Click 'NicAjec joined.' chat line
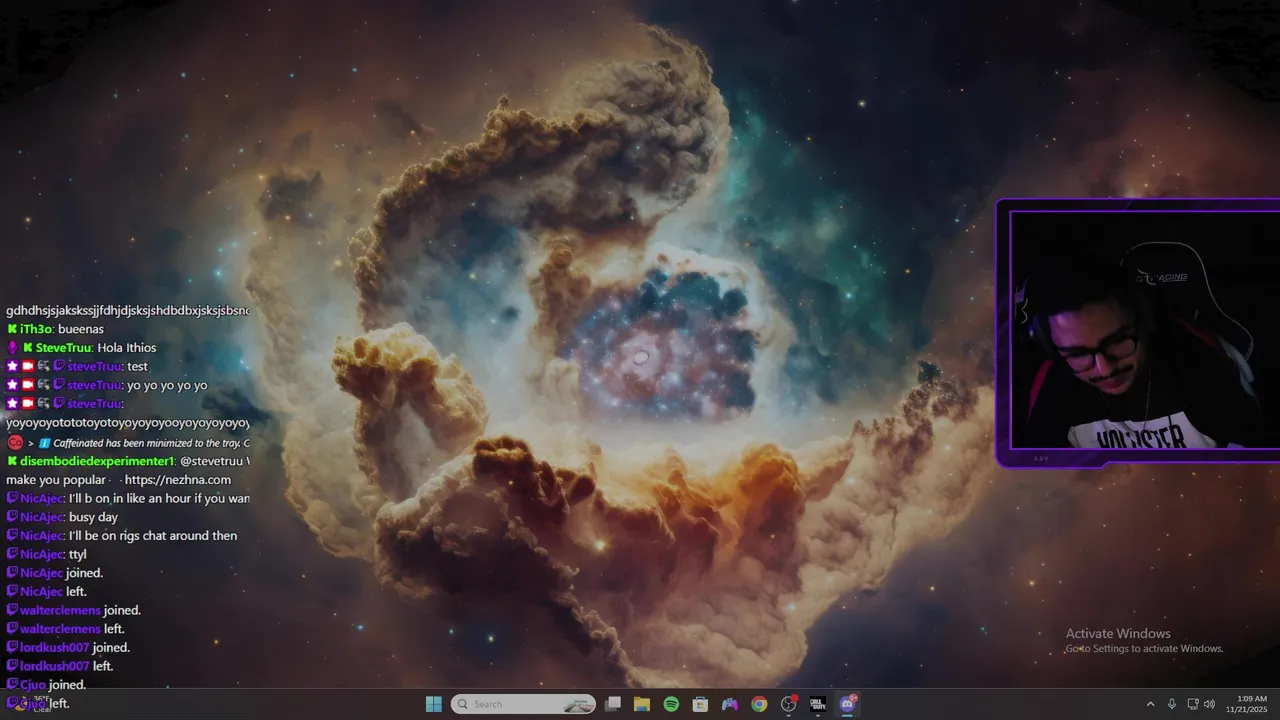The height and width of the screenshot is (720, 1280). (55, 573)
